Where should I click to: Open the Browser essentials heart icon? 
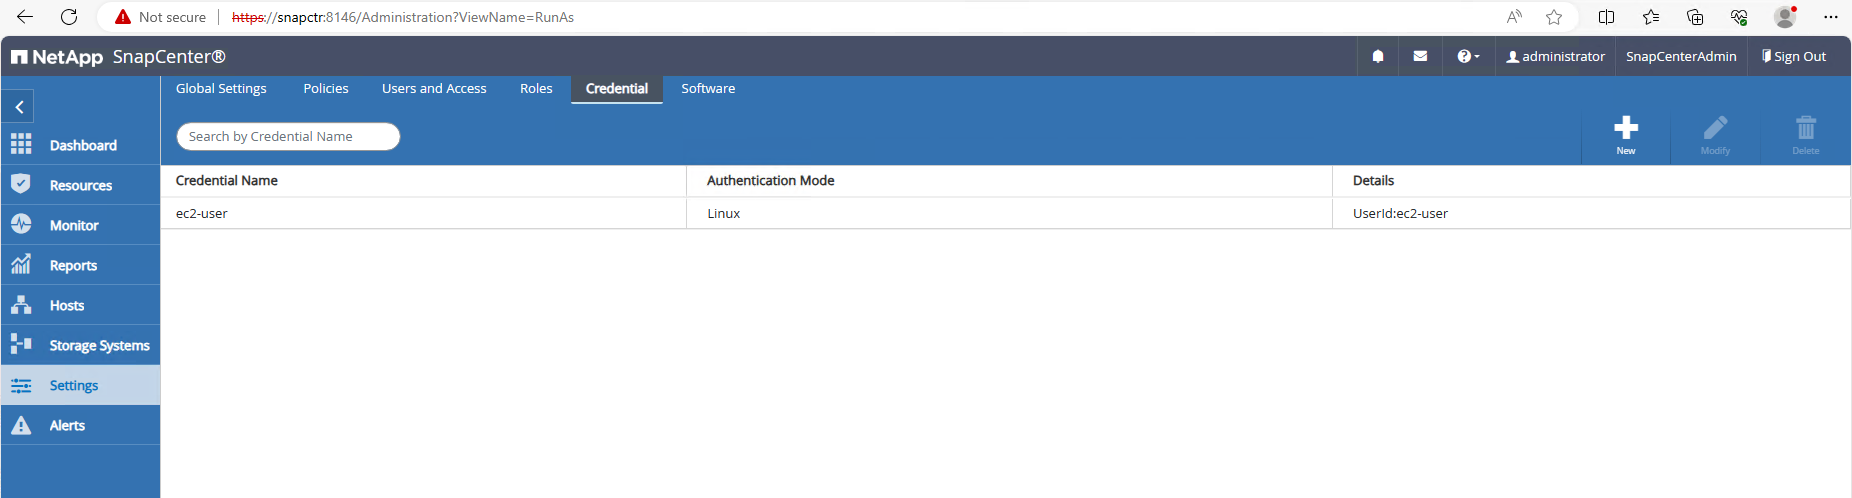[x=1740, y=17]
